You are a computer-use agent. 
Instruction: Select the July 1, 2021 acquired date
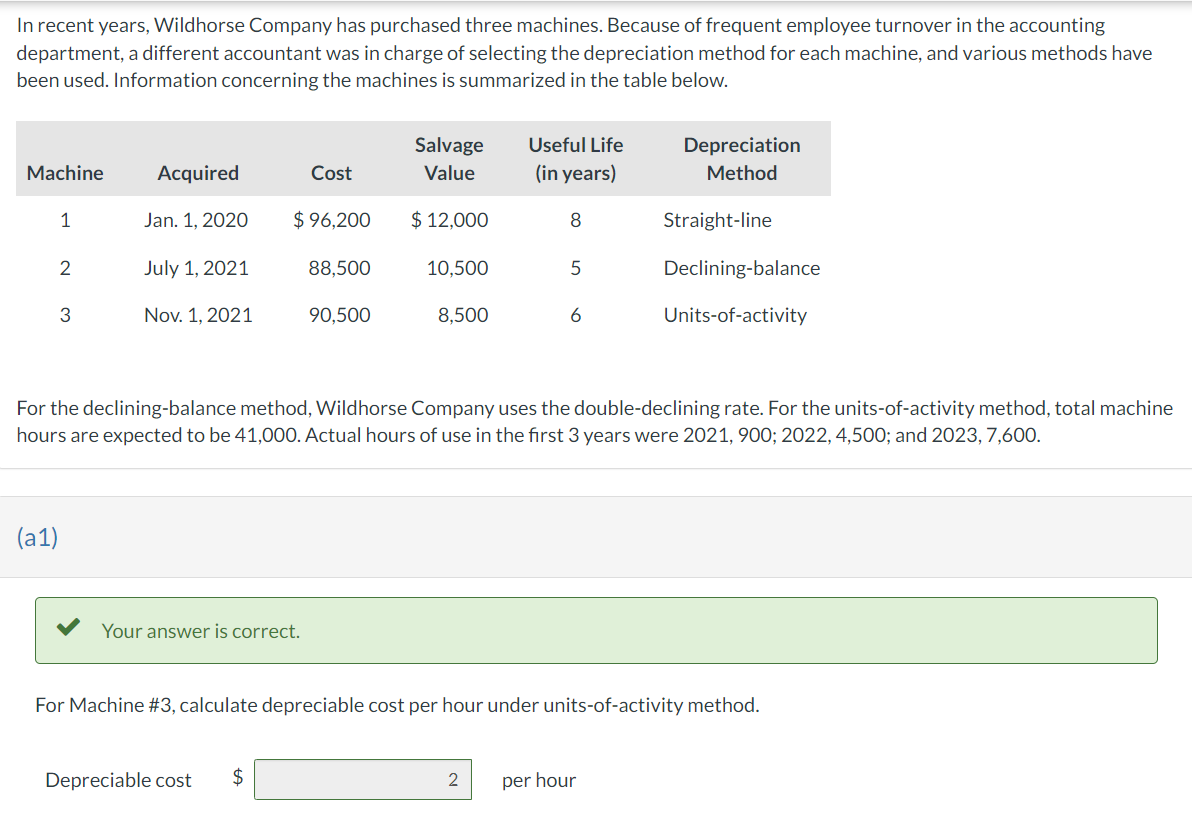pyautogui.click(x=196, y=268)
